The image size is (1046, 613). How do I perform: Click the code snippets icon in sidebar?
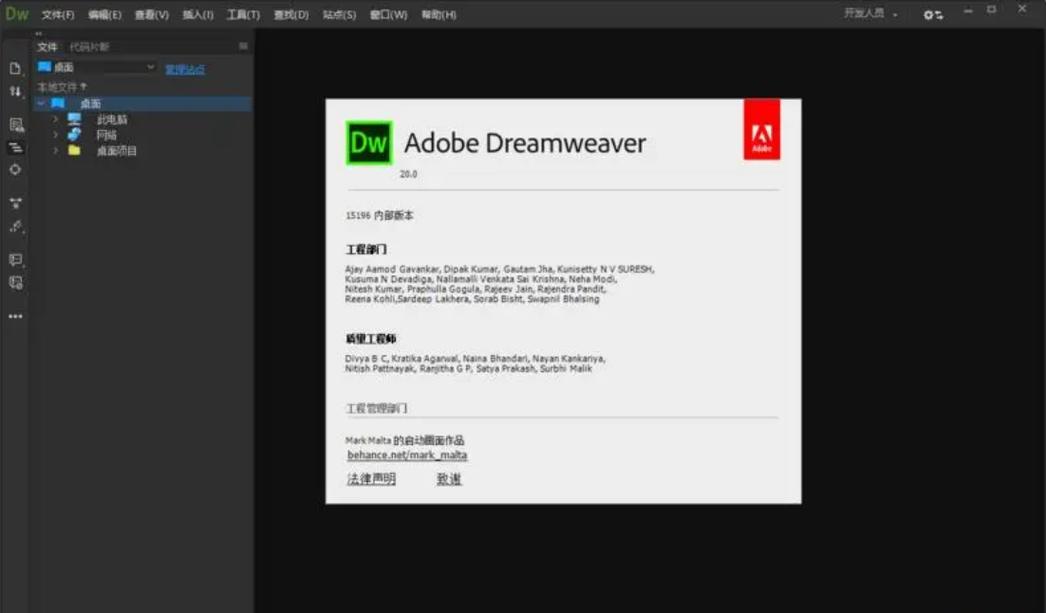(14, 284)
